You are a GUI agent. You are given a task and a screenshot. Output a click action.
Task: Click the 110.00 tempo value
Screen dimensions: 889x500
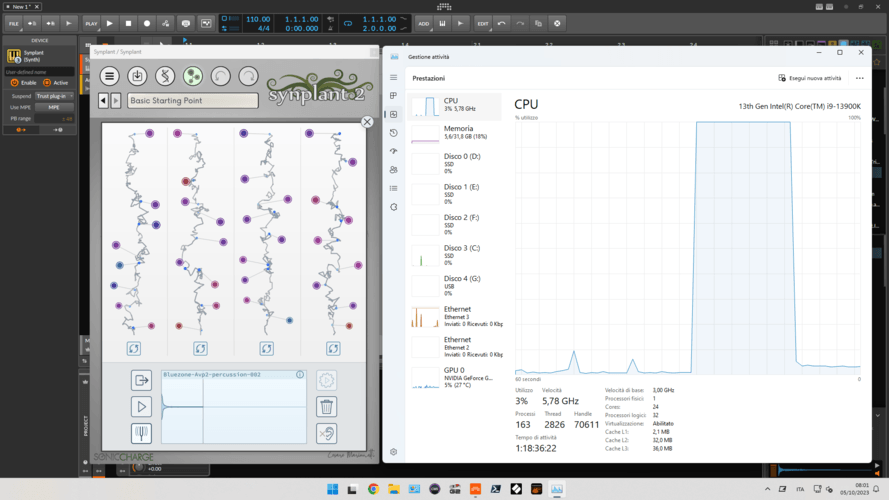258,19
